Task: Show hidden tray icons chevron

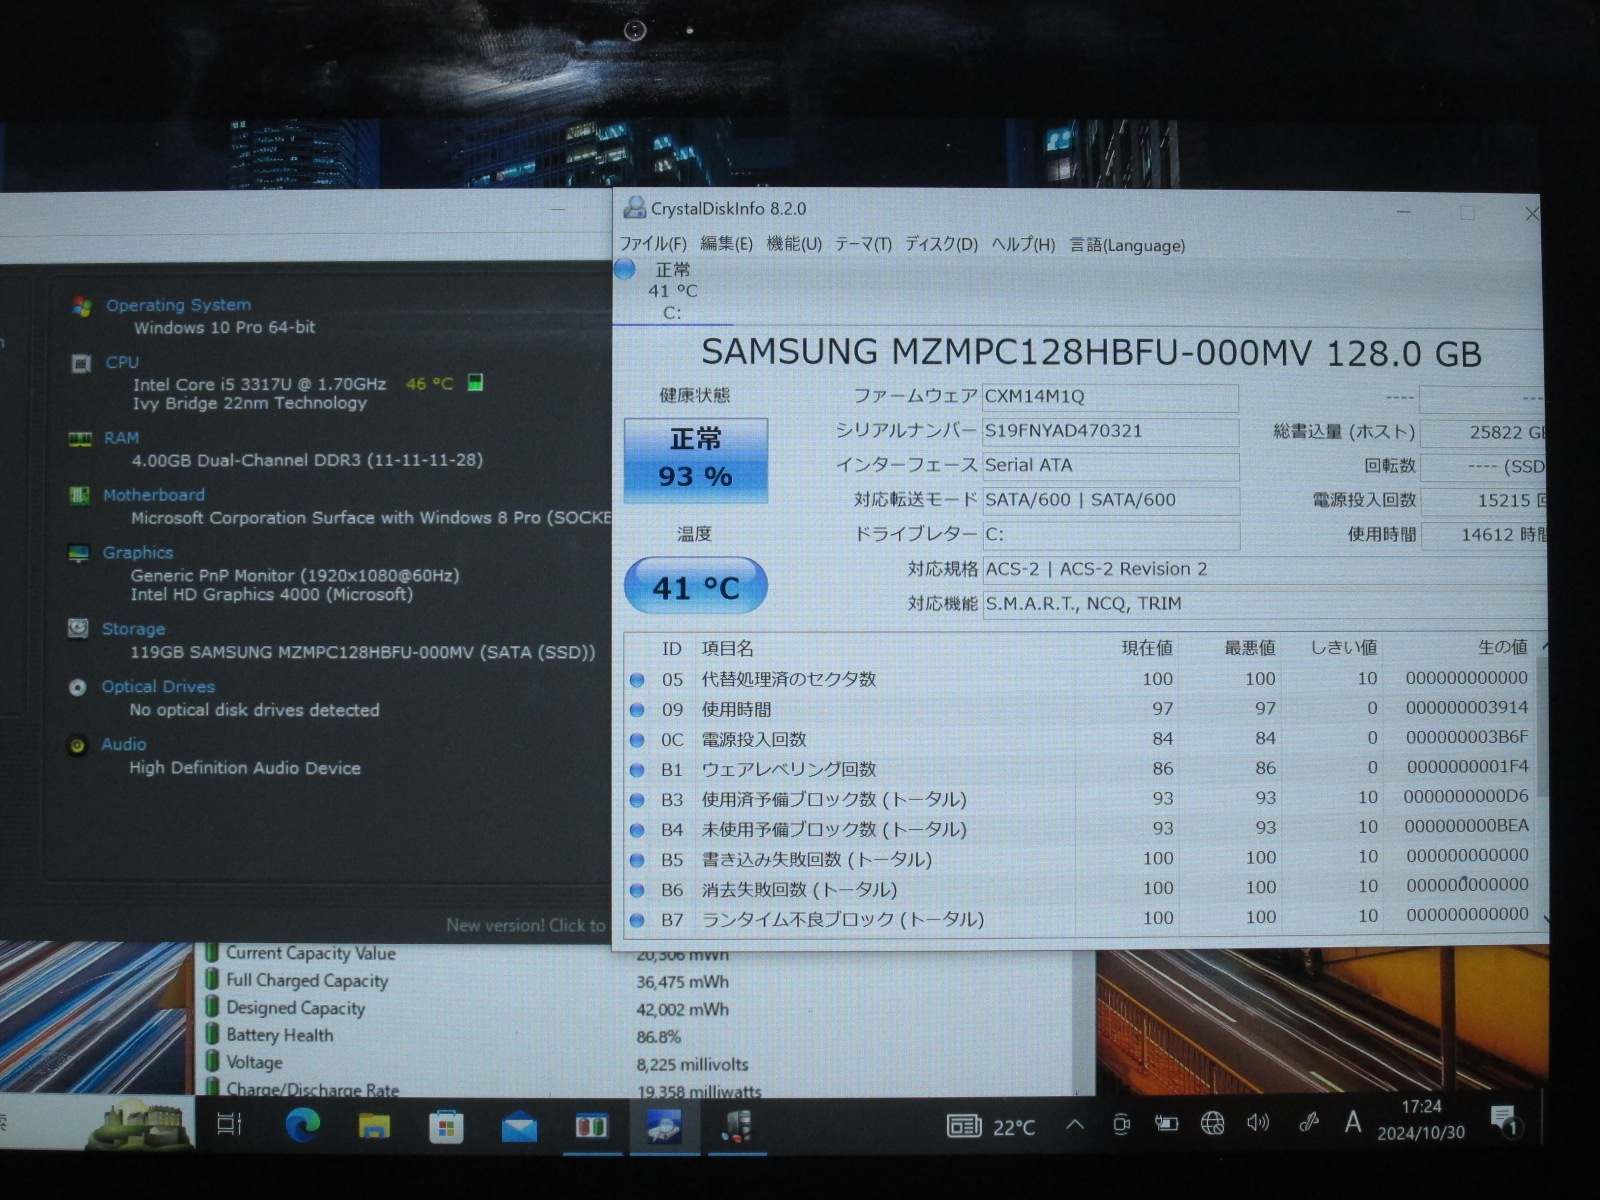Action: (1075, 1125)
